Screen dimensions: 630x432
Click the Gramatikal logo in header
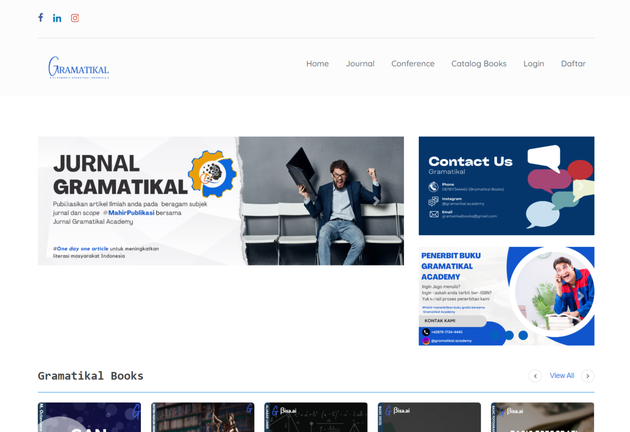(78, 67)
